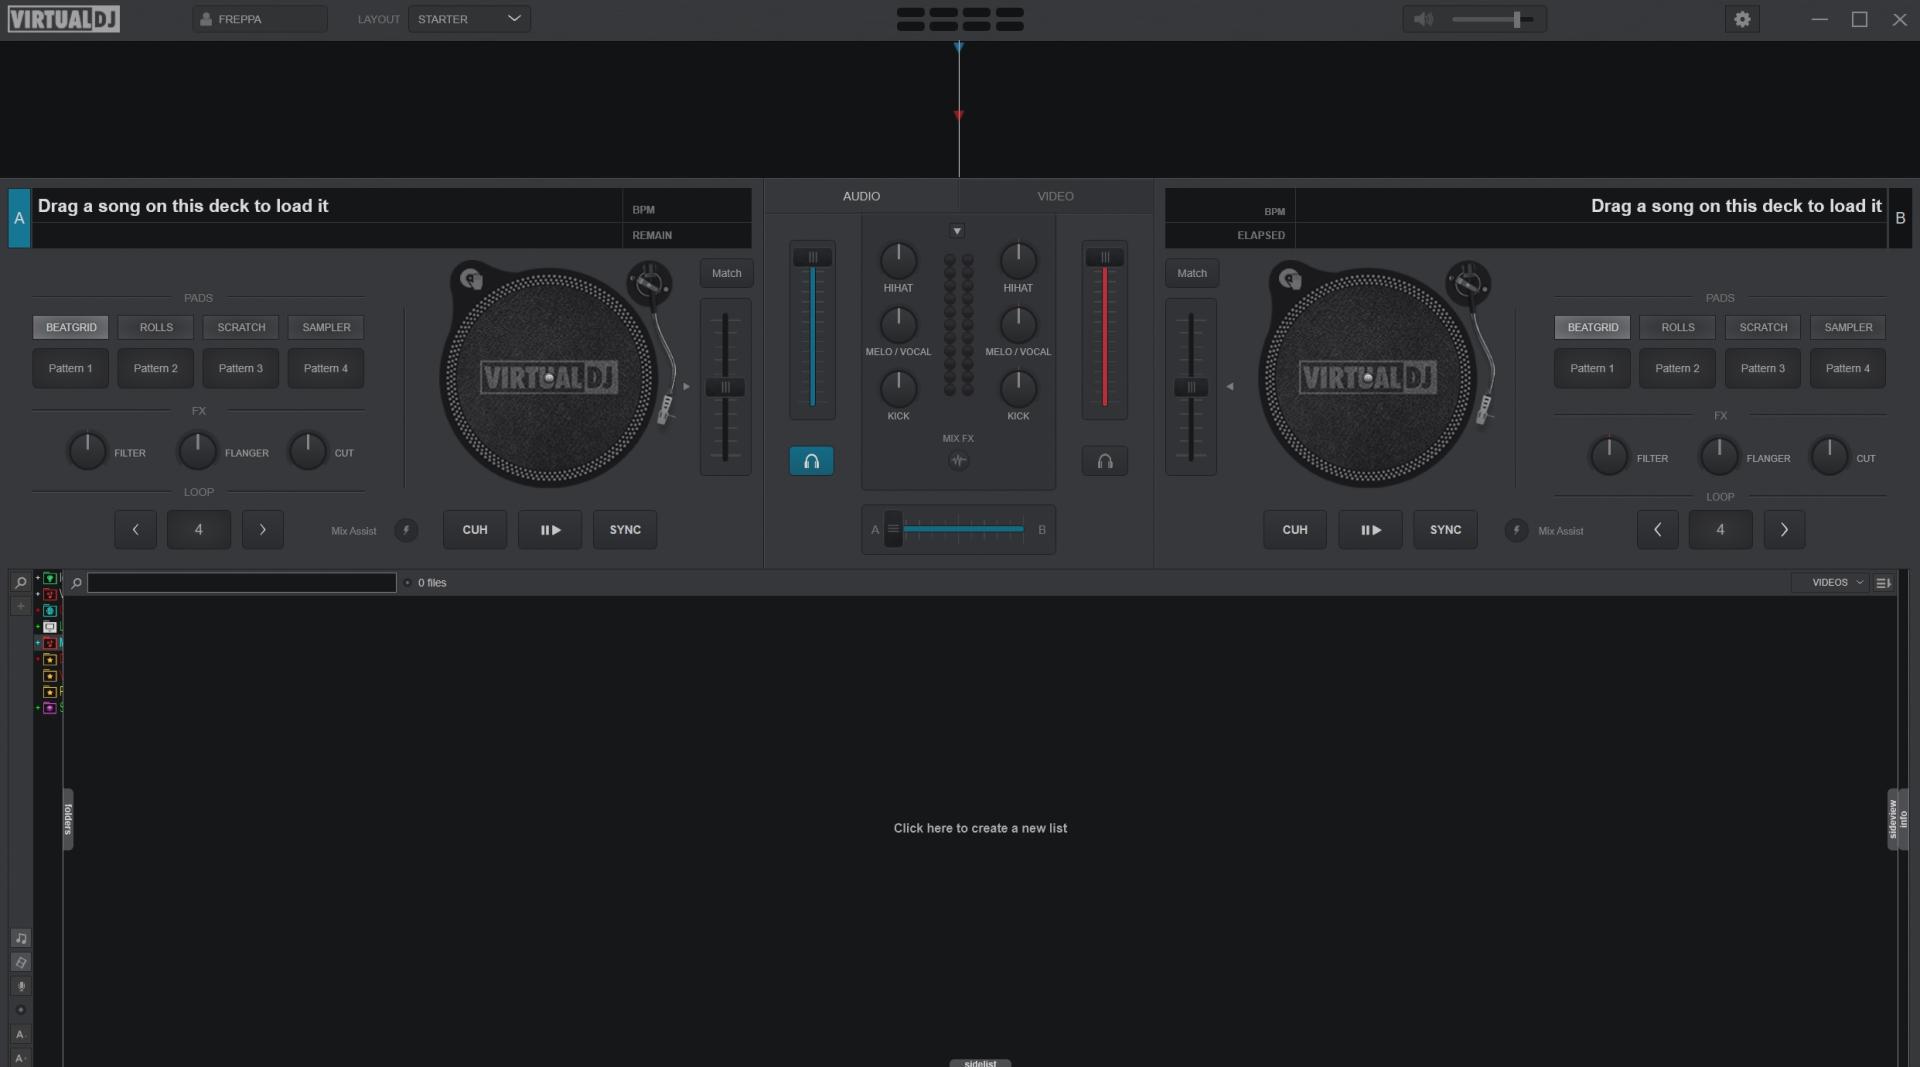Click the Mix FX waveform icon
Image resolution: width=1920 pixels, height=1067 pixels.
tap(958, 461)
